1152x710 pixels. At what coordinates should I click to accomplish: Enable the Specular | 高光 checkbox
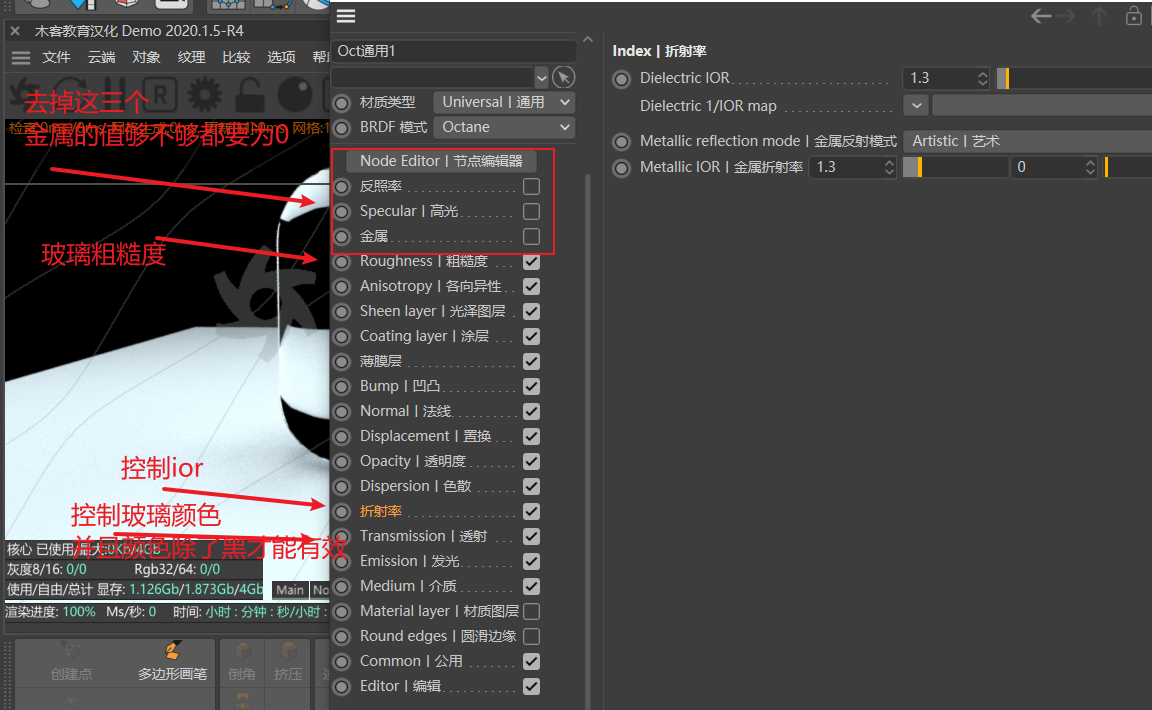[x=531, y=212]
